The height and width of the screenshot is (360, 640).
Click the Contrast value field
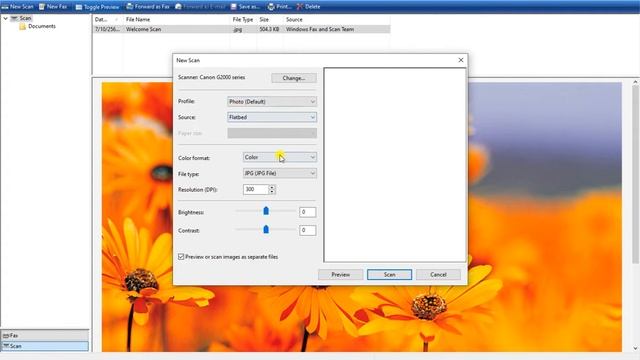(307, 230)
